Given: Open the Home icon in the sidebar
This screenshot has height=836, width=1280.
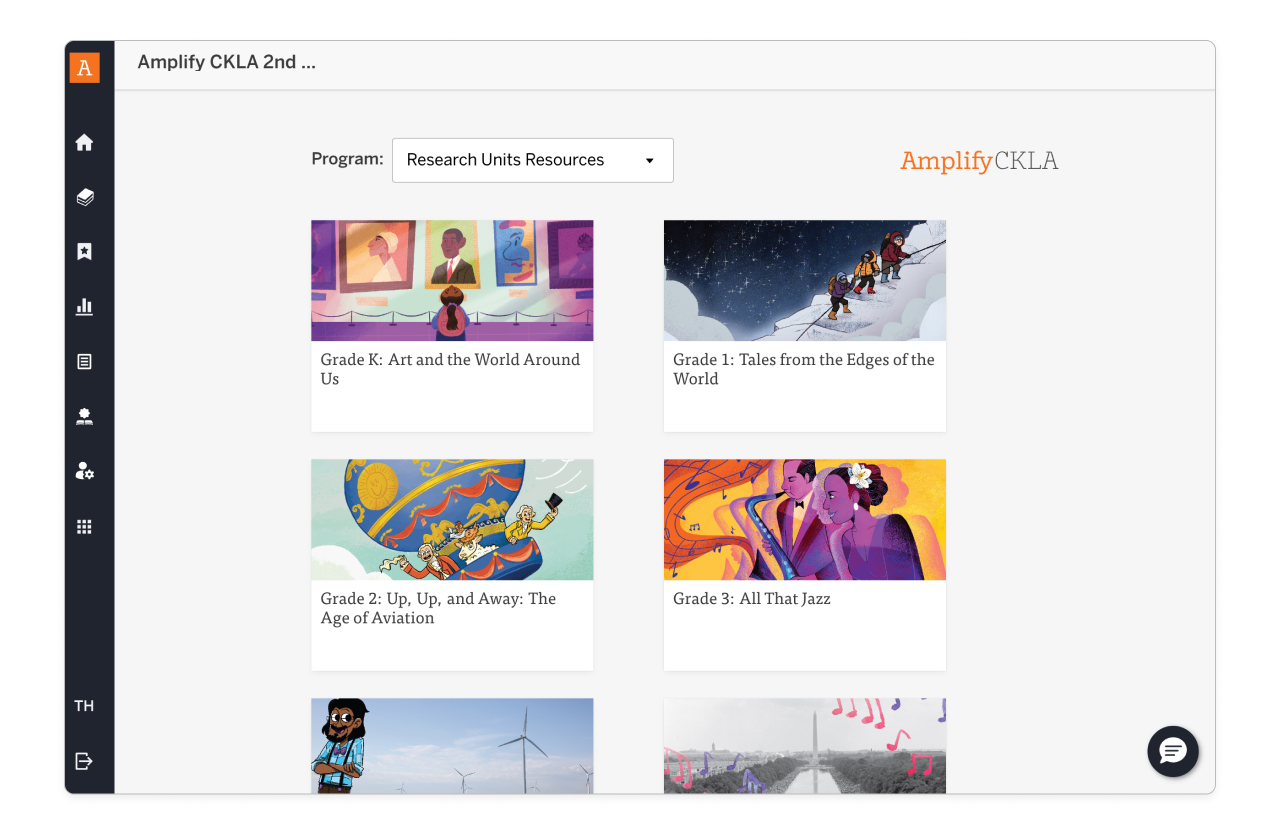Looking at the screenshot, I should (85, 142).
